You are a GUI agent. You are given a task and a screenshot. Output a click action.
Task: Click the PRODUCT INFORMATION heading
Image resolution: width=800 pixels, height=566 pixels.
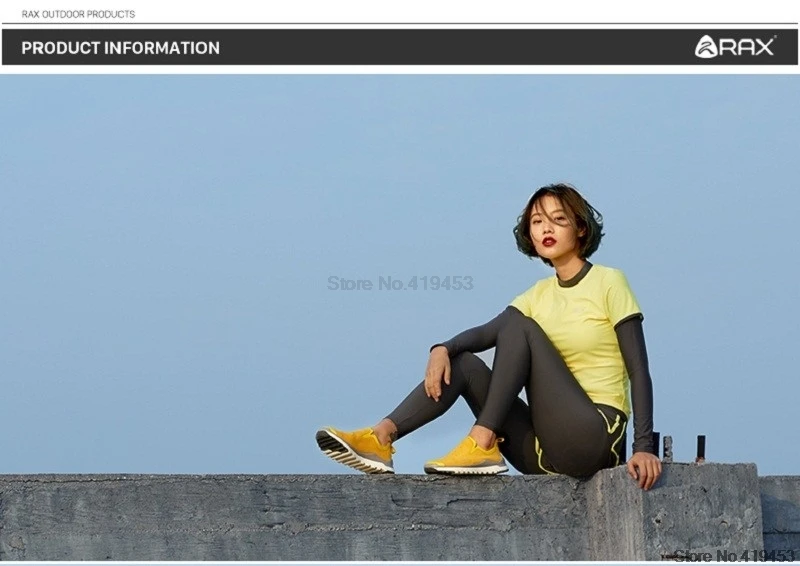120,48
